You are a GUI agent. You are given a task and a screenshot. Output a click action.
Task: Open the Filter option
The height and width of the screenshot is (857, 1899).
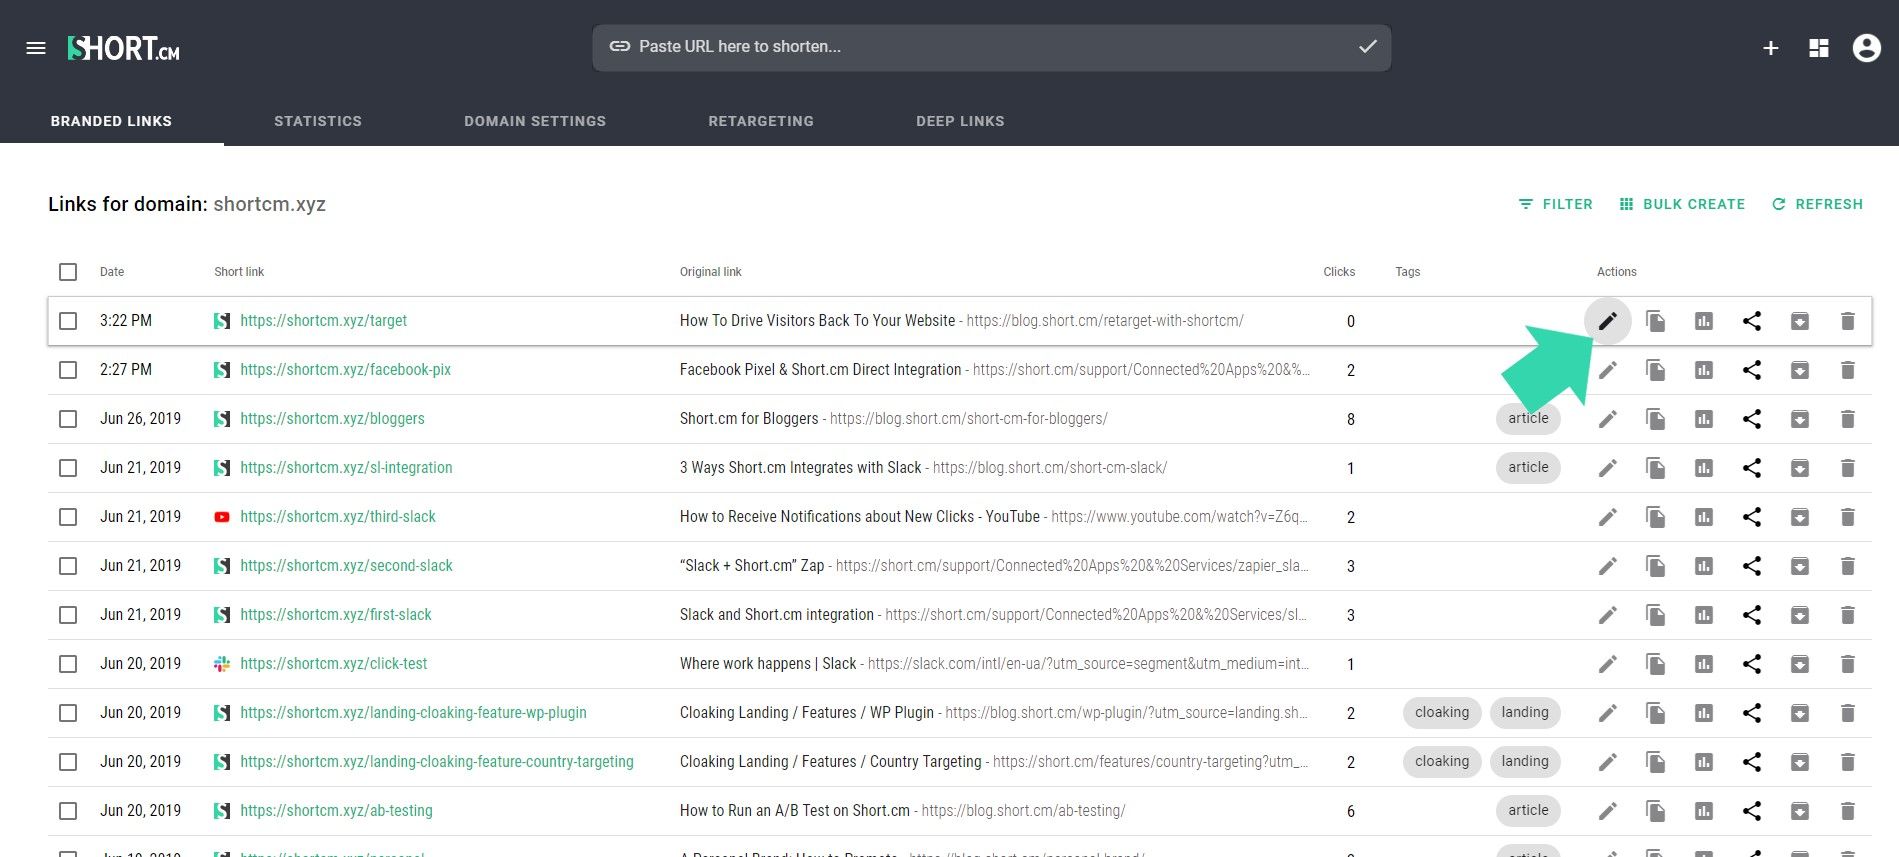[x=1555, y=204]
